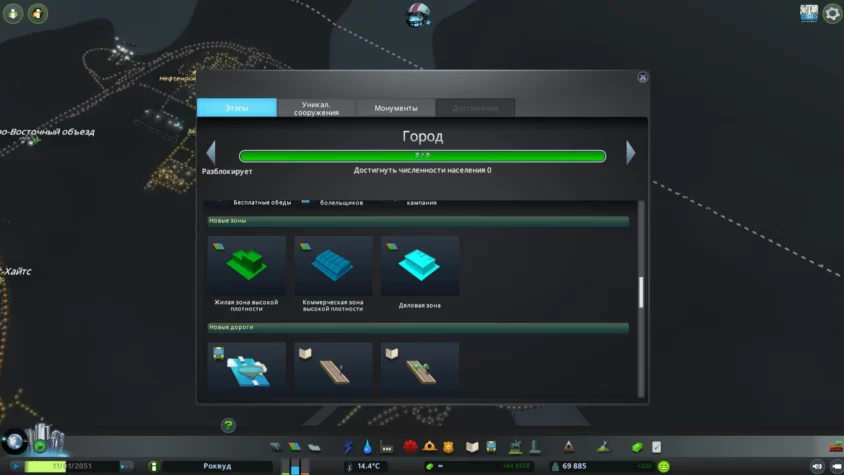The width and height of the screenshot is (844, 475).
Task: Open the Chirper bird feed
Action: [x=418, y=15]
